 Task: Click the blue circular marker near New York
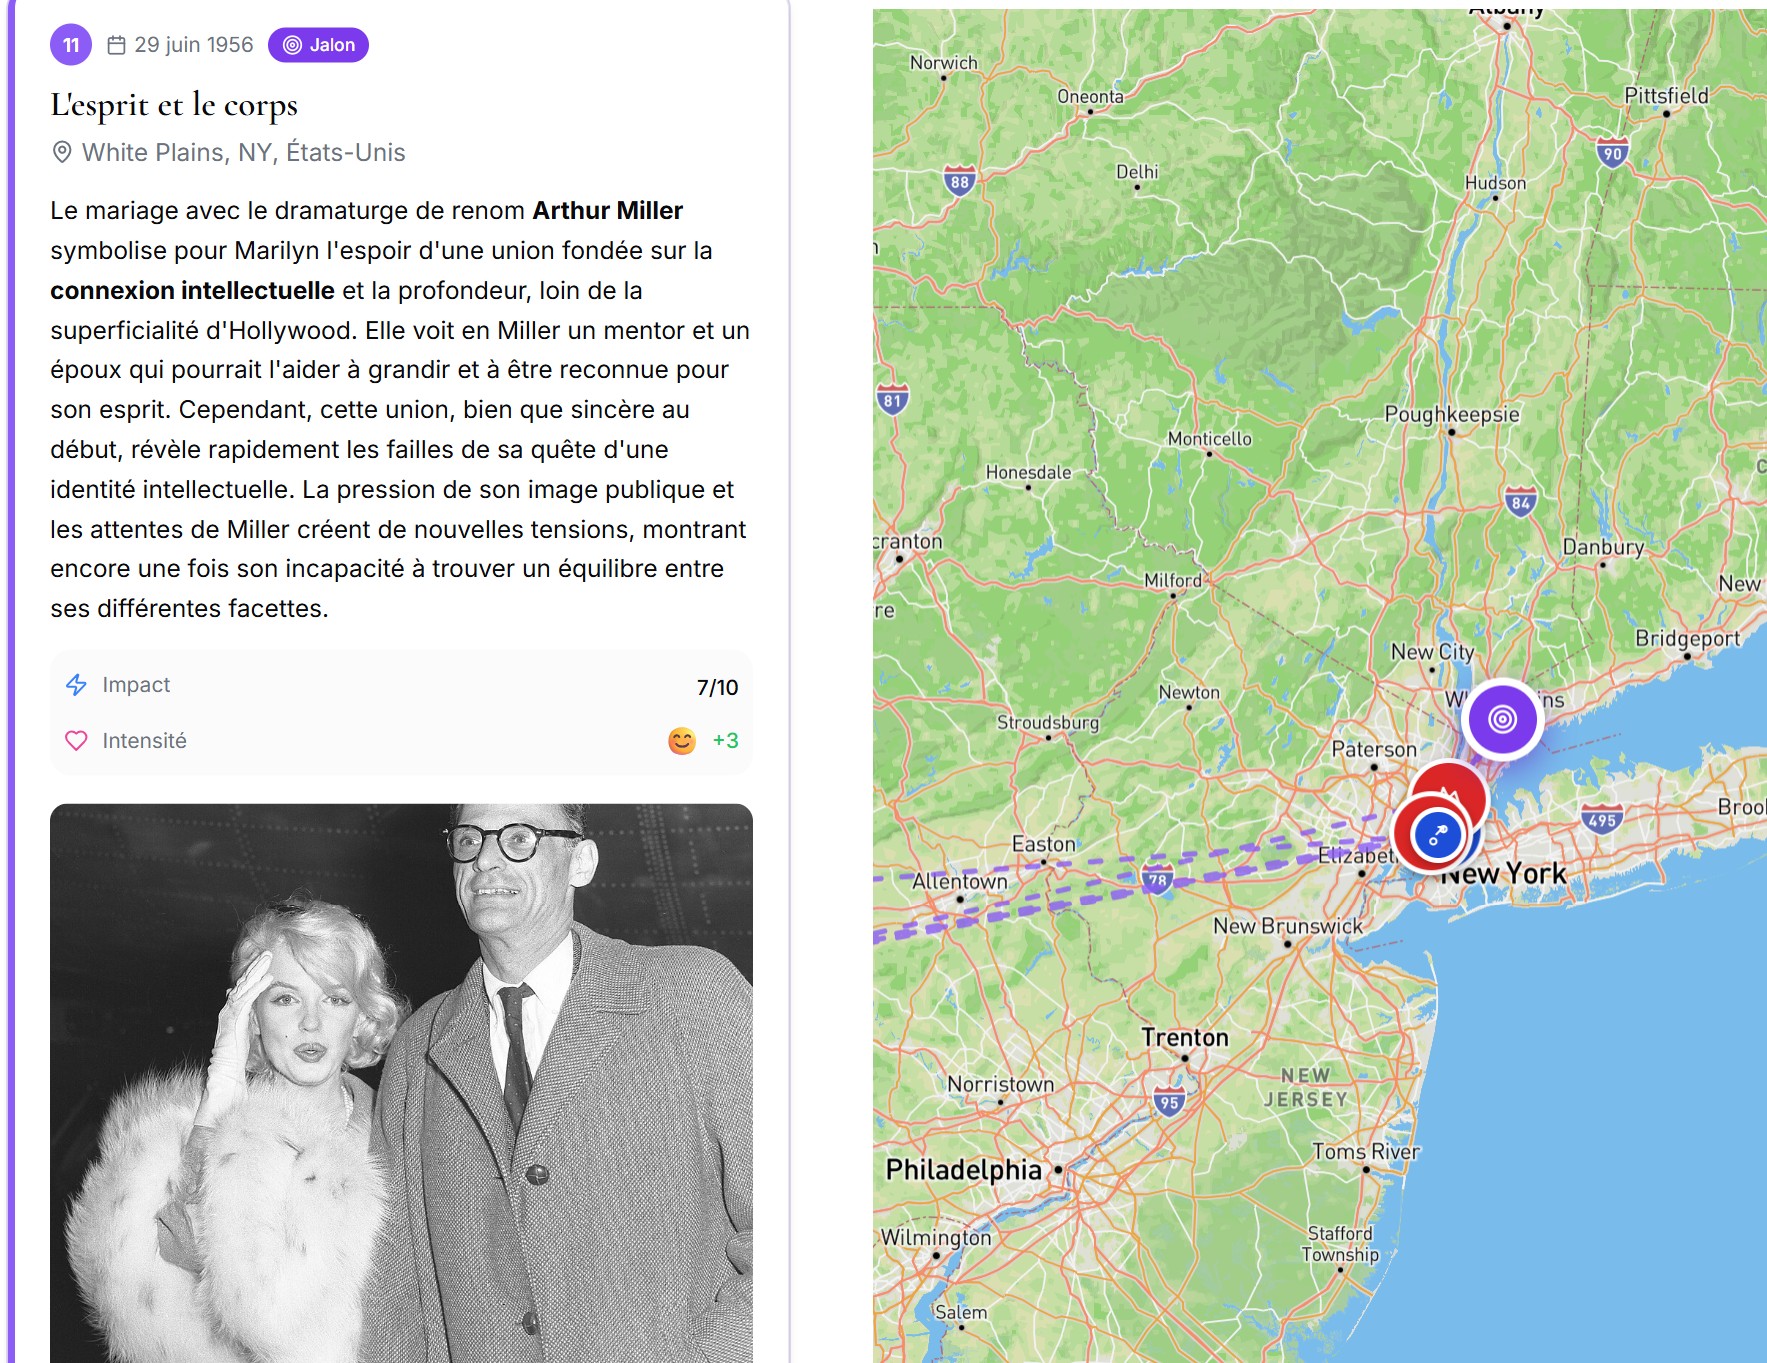[1437, 835]
